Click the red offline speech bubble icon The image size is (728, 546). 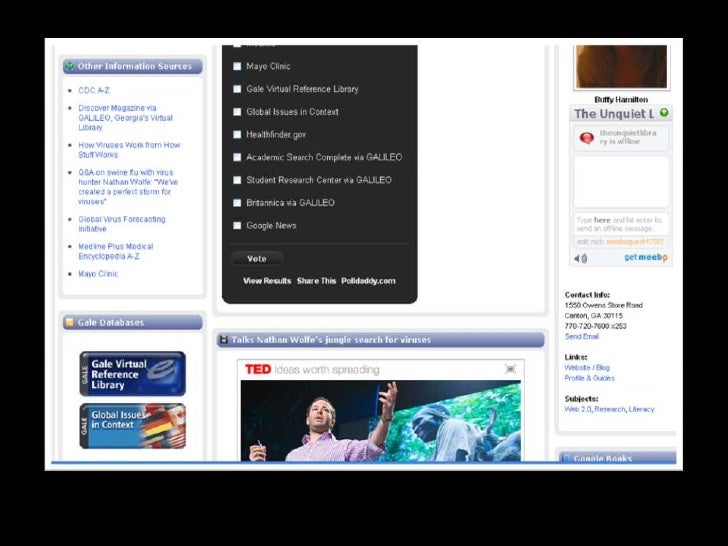point(586,137)
